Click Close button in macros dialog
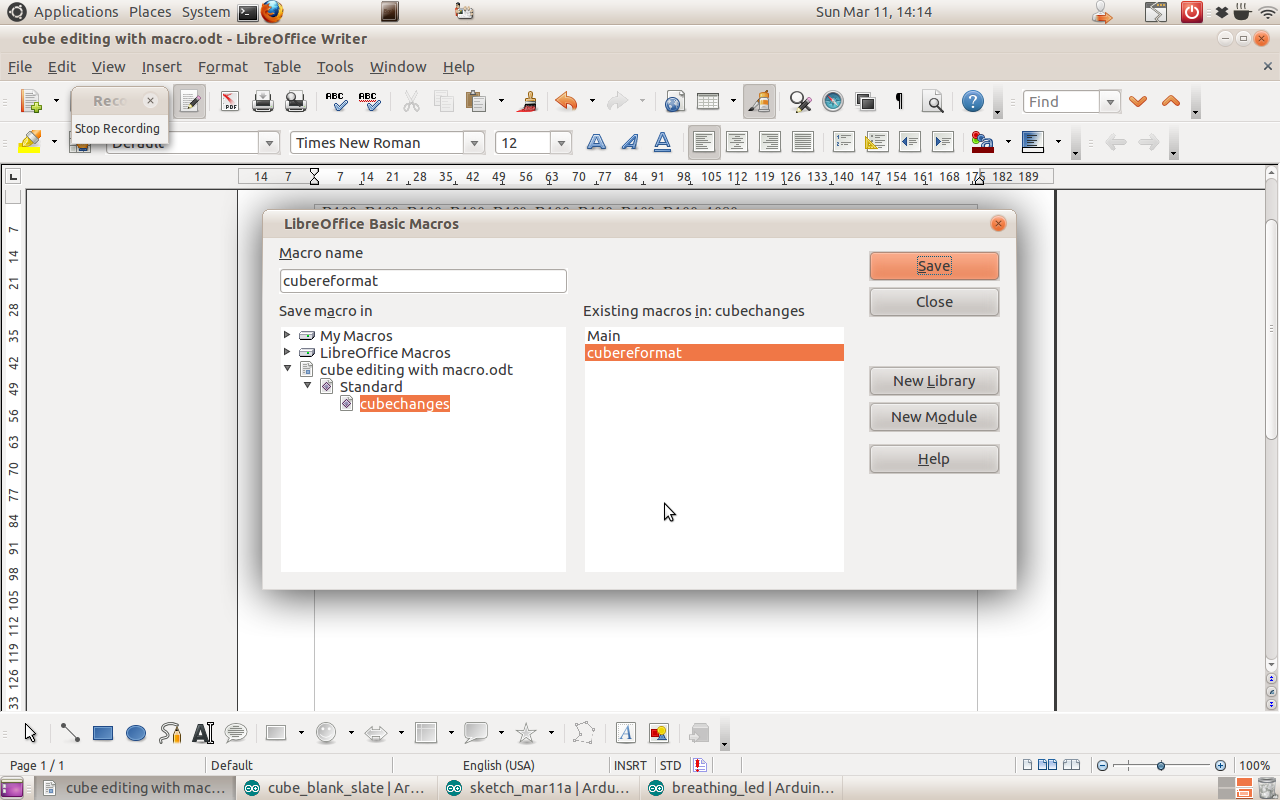Viewport: 1280px width, 800px height. (934, 302)
